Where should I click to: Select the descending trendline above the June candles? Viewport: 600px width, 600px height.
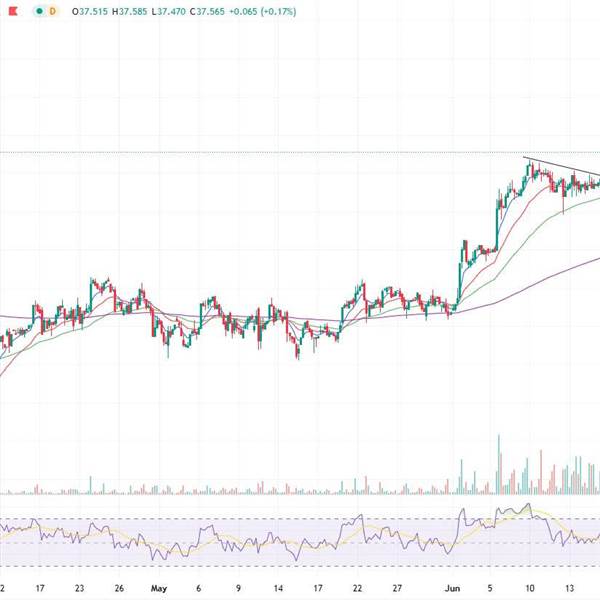(561, 166)
